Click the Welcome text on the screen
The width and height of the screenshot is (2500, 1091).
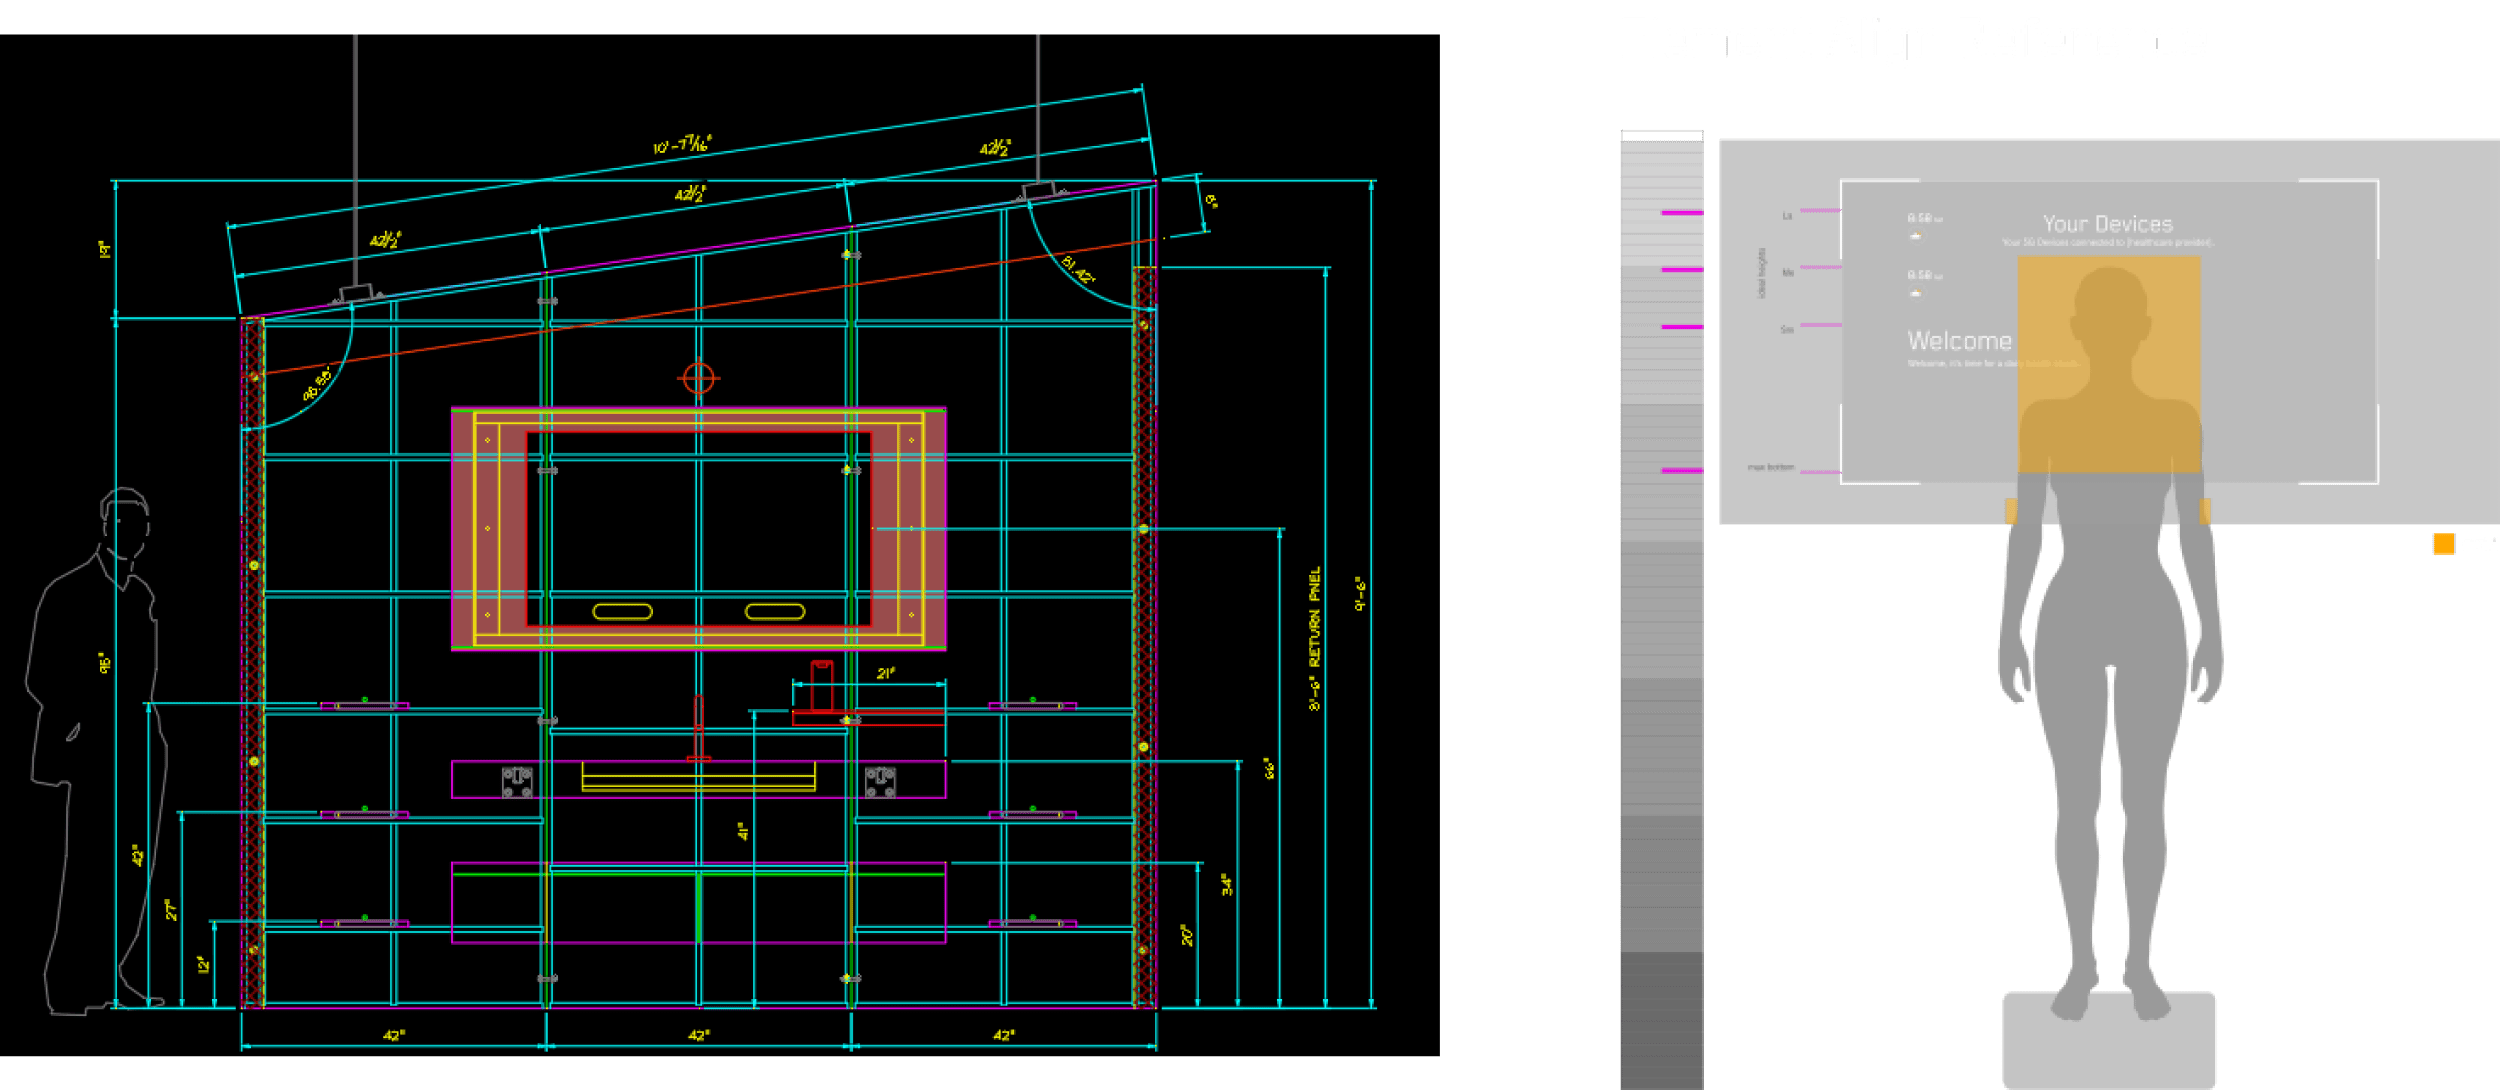(1959, 341)
